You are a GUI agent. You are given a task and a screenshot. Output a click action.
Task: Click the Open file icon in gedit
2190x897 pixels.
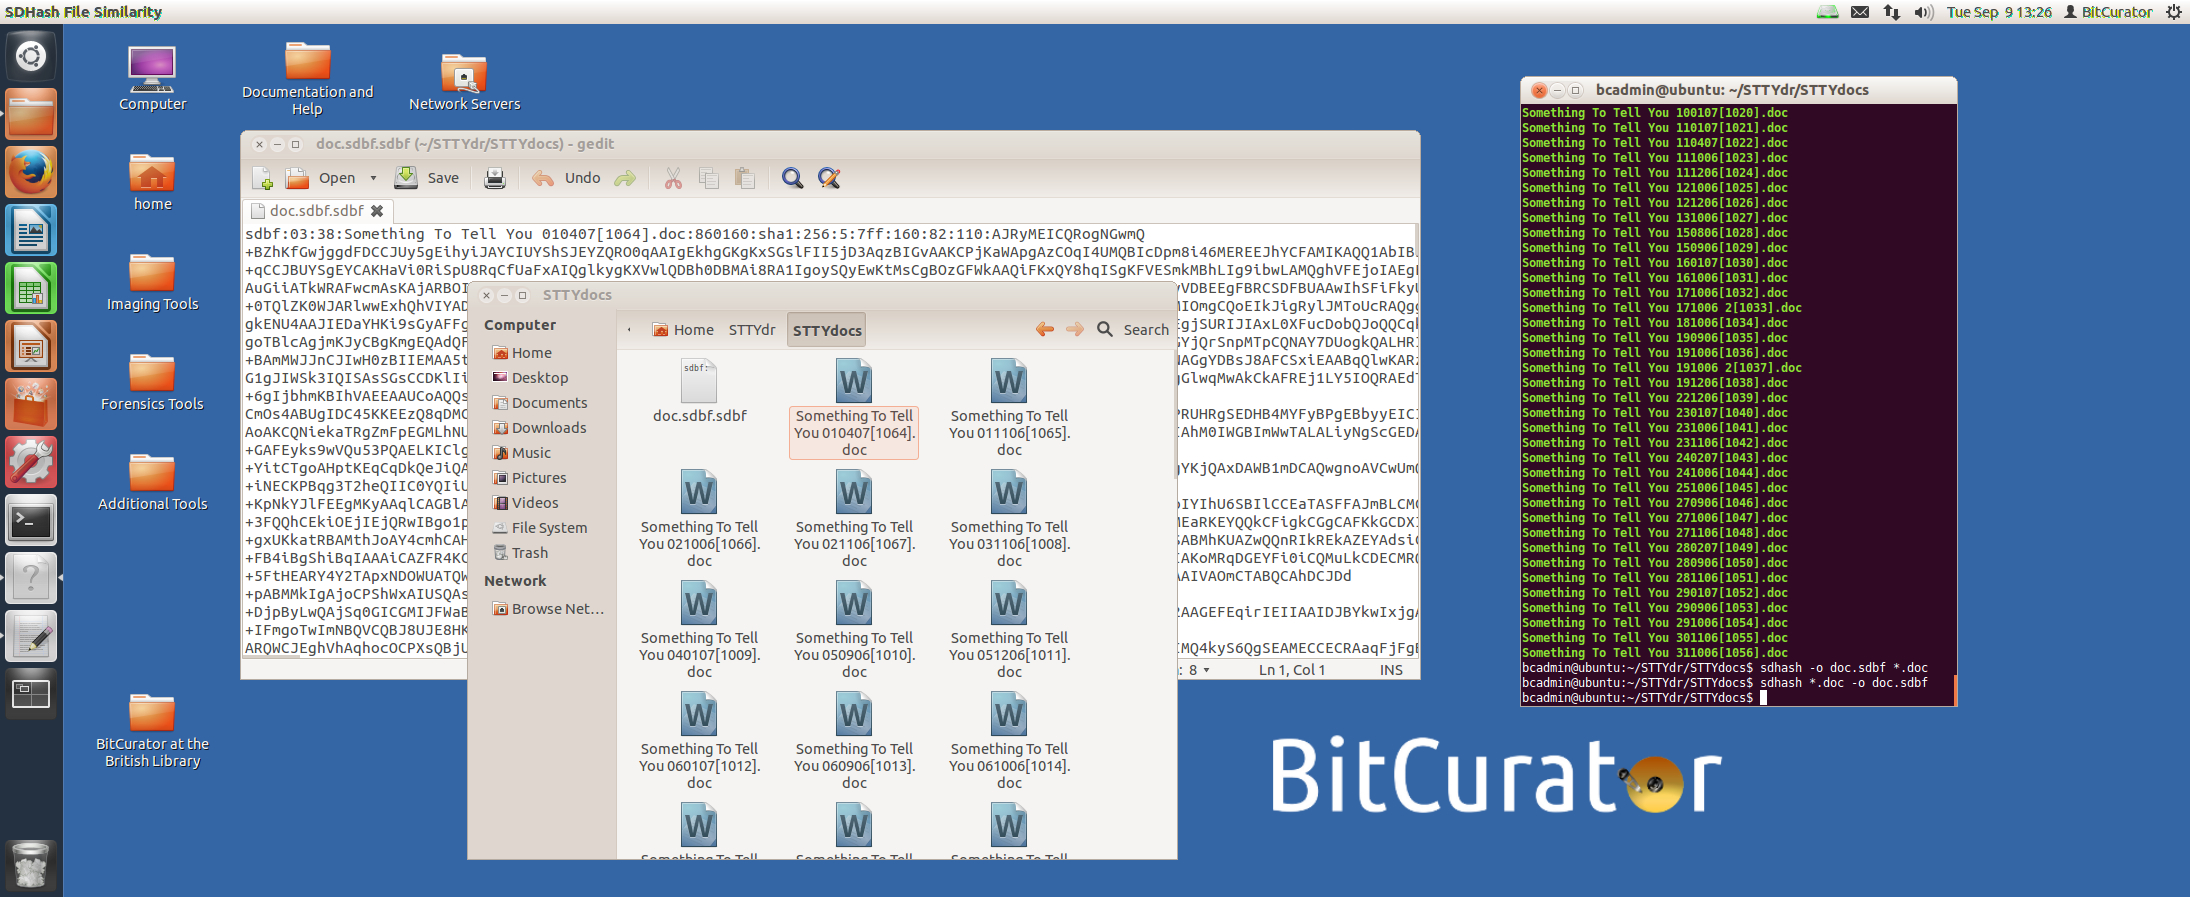(297, 178)
